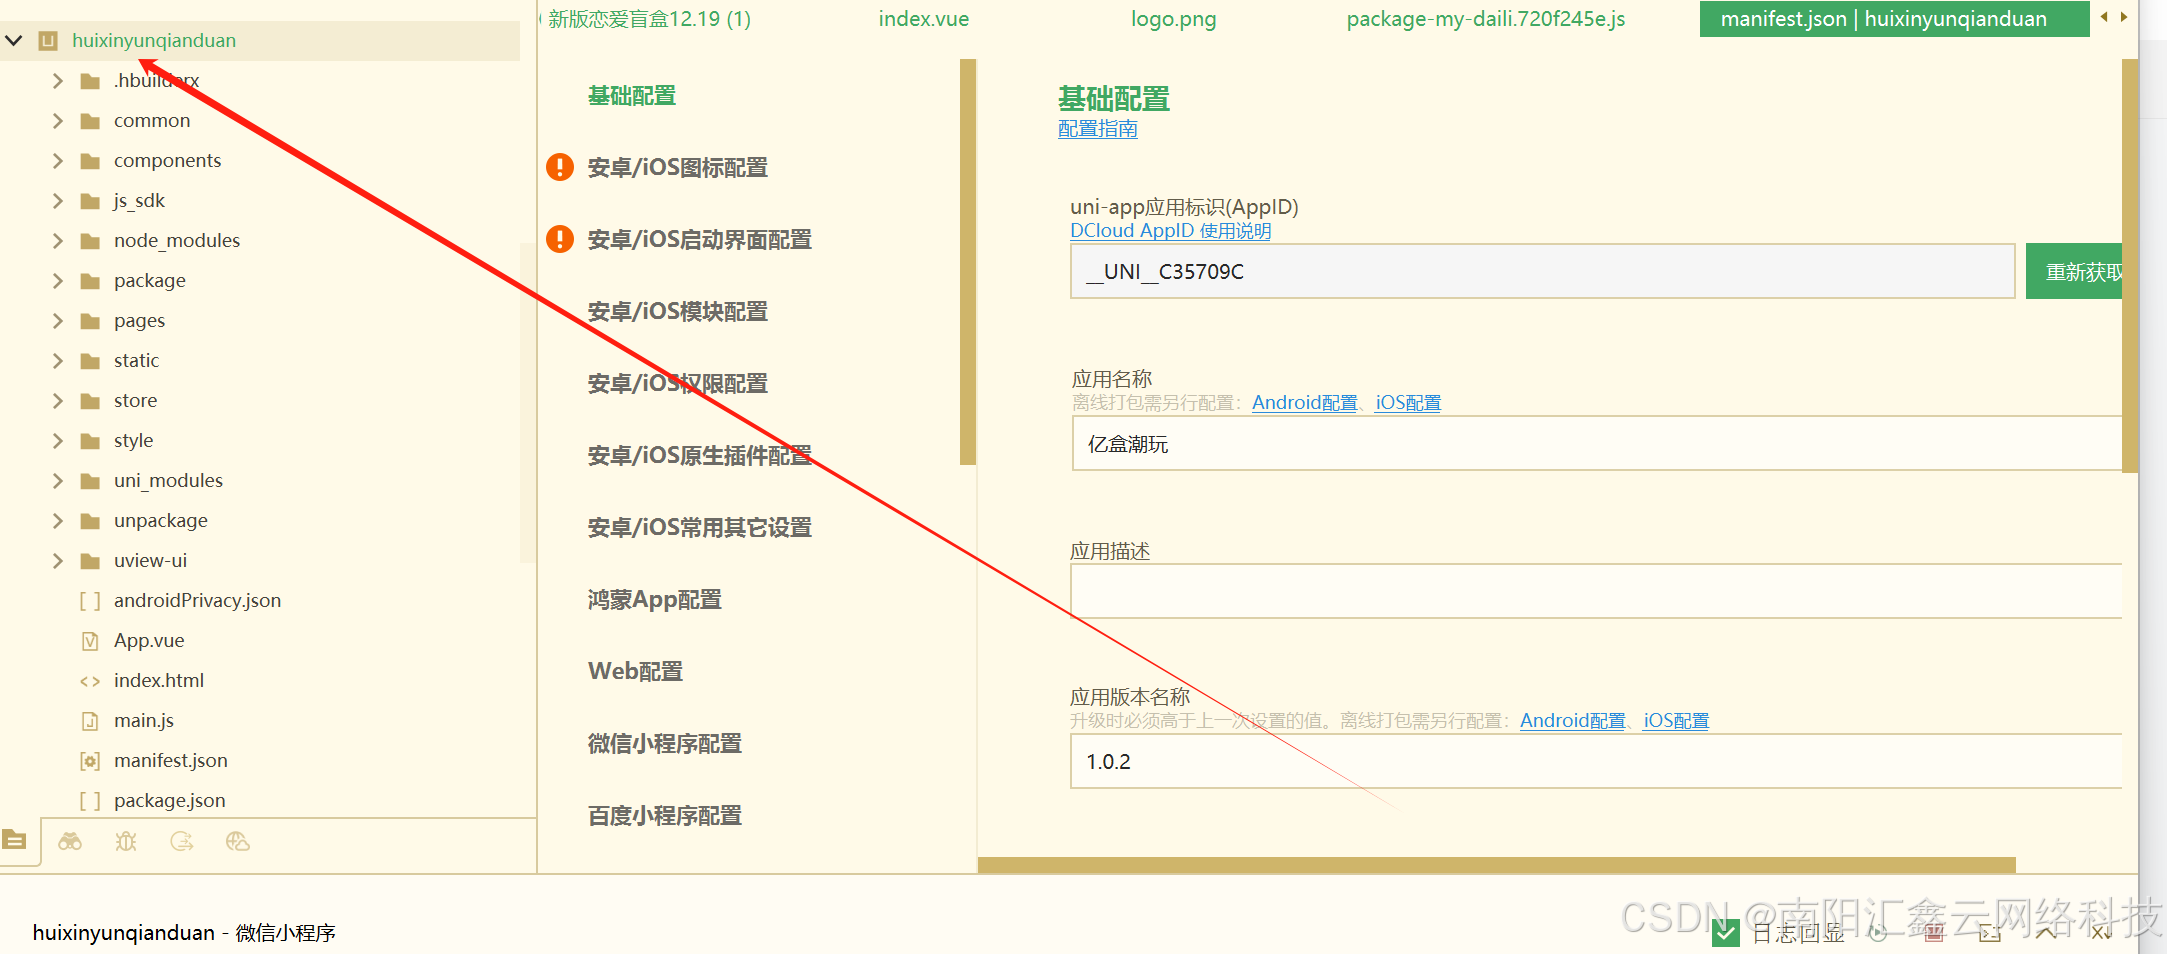
Task: Click warning icon beside 安卓/iOS启动界面配置
Action: coord(560,239)
